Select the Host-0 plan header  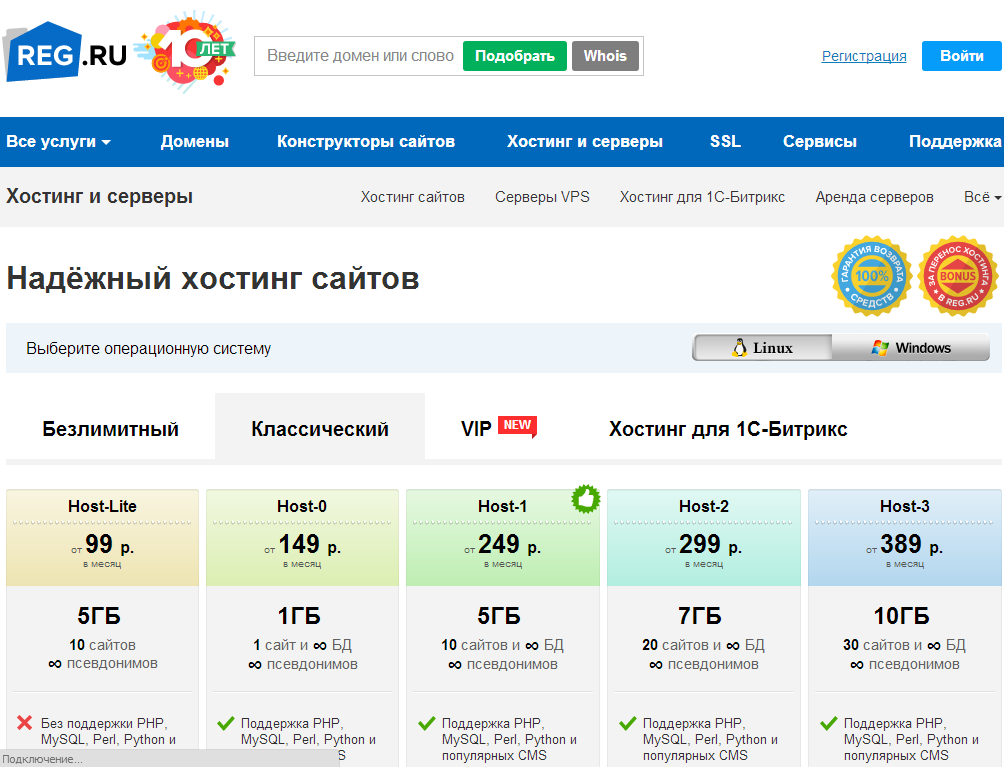302,506
